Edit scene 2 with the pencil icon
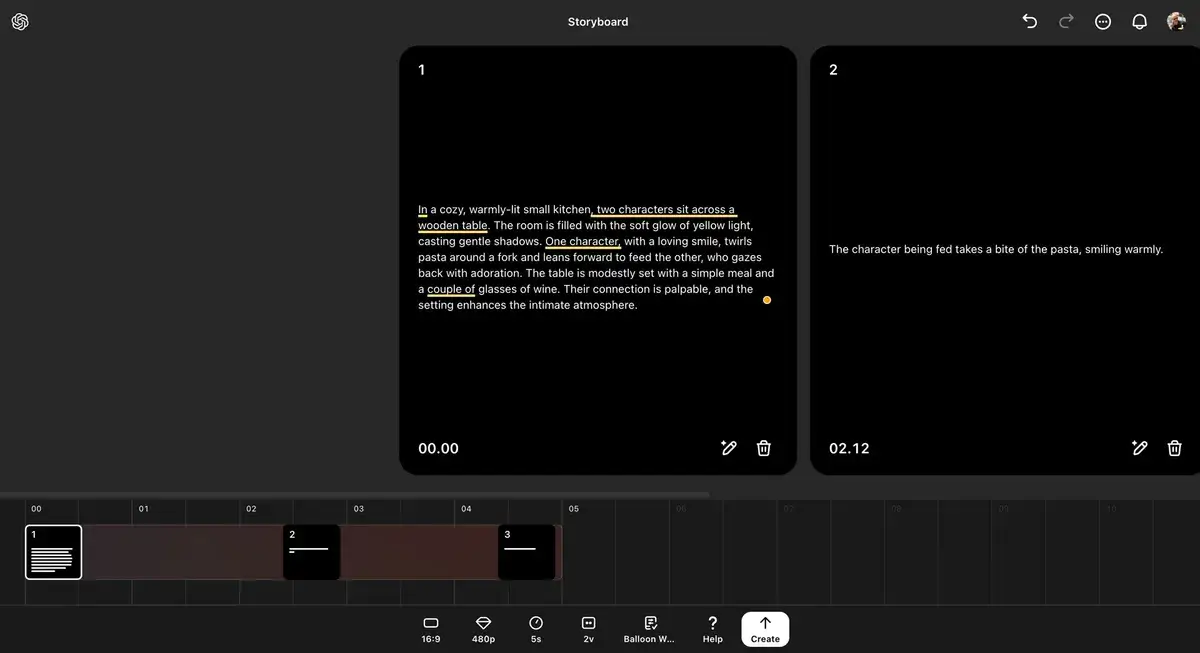 [x=1140, y=448]
